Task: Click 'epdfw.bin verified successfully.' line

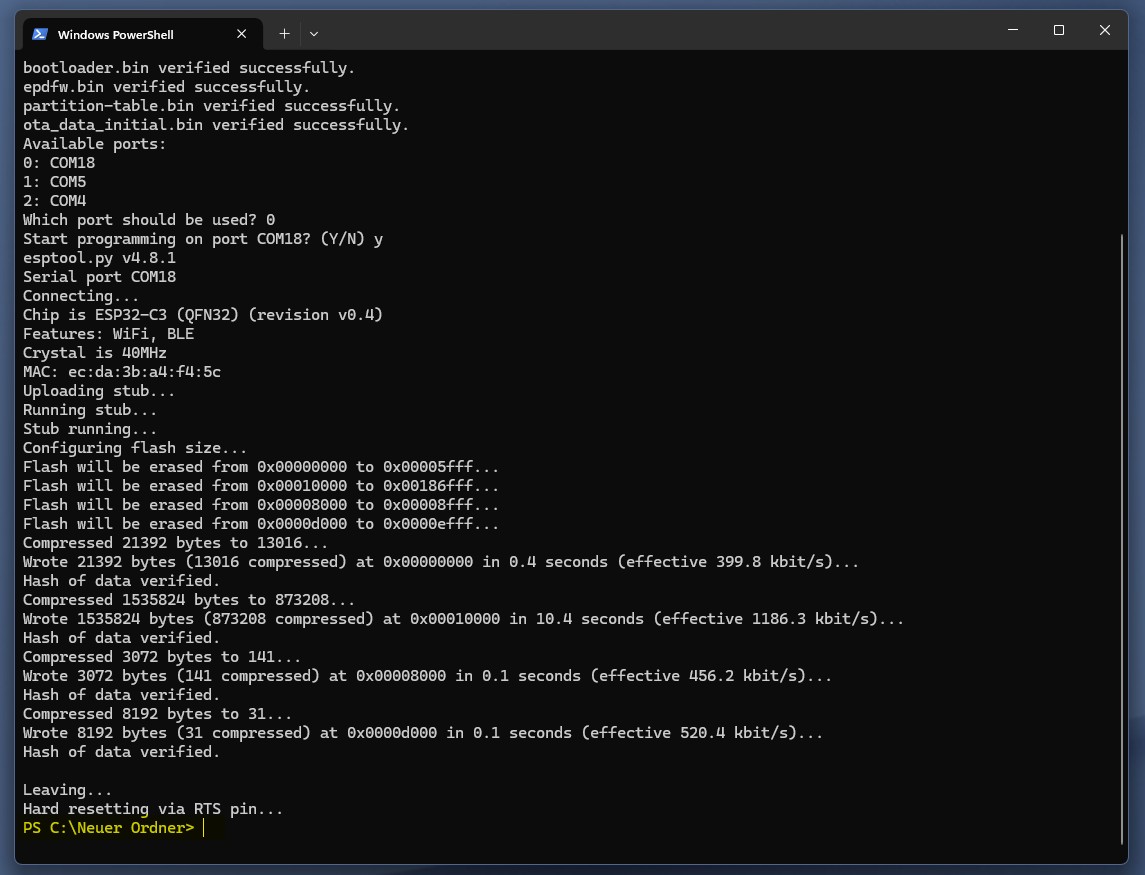Action: point(166,87)
